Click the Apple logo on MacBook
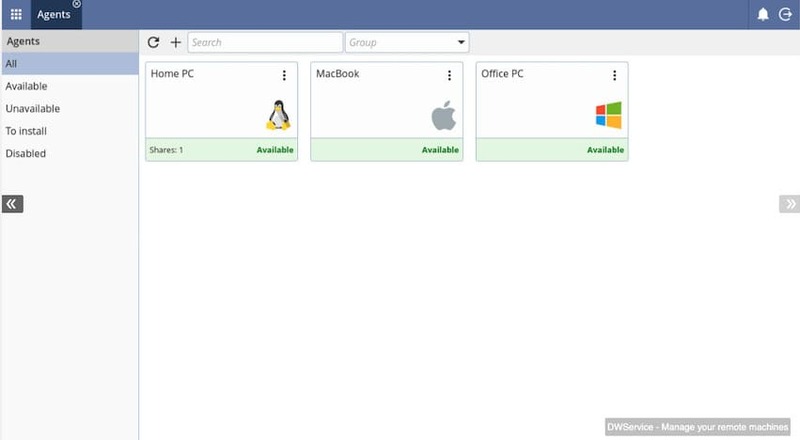This screenshot has height=440, width=800. click(443, 115)
